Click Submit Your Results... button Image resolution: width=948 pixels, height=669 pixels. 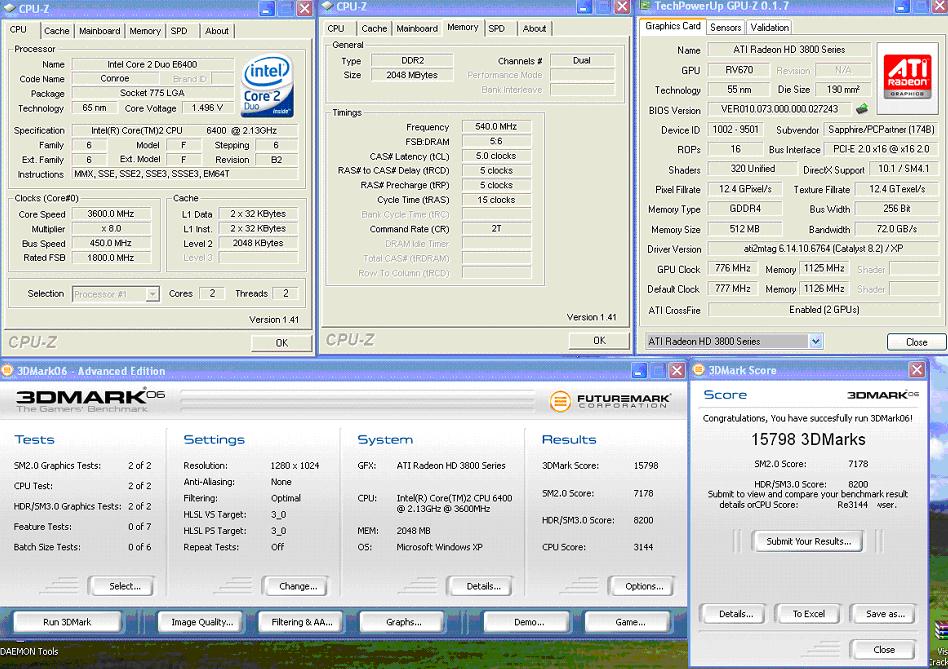[x=808, y=541]
